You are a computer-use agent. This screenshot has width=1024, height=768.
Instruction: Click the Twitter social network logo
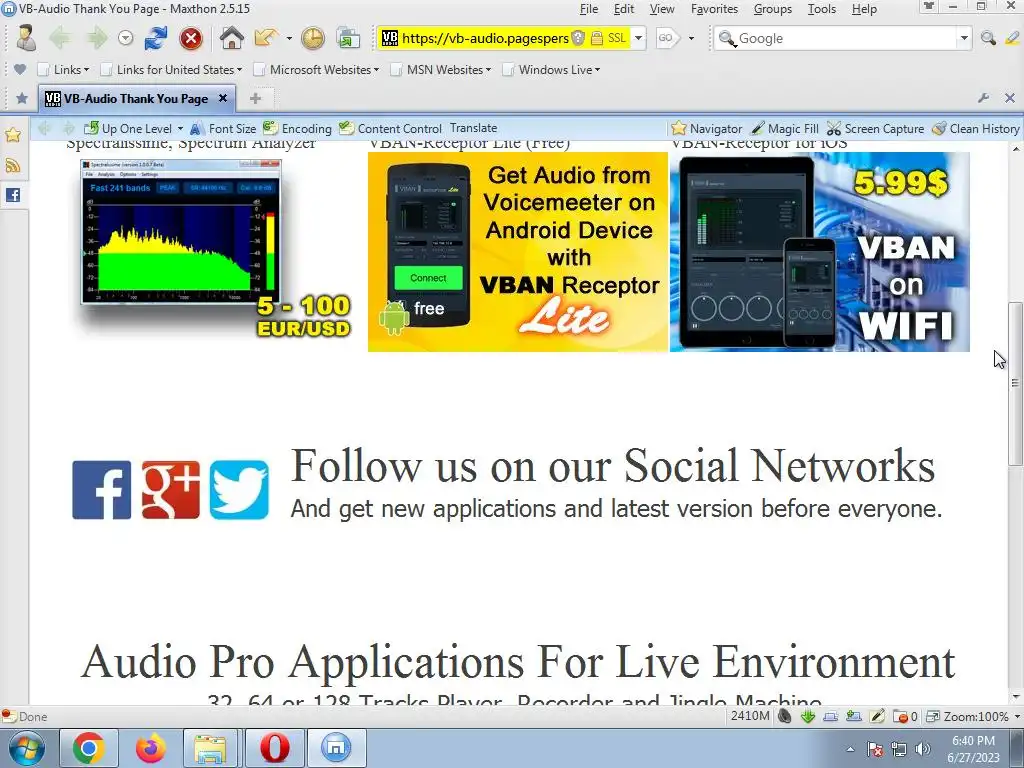pos(239,490)
